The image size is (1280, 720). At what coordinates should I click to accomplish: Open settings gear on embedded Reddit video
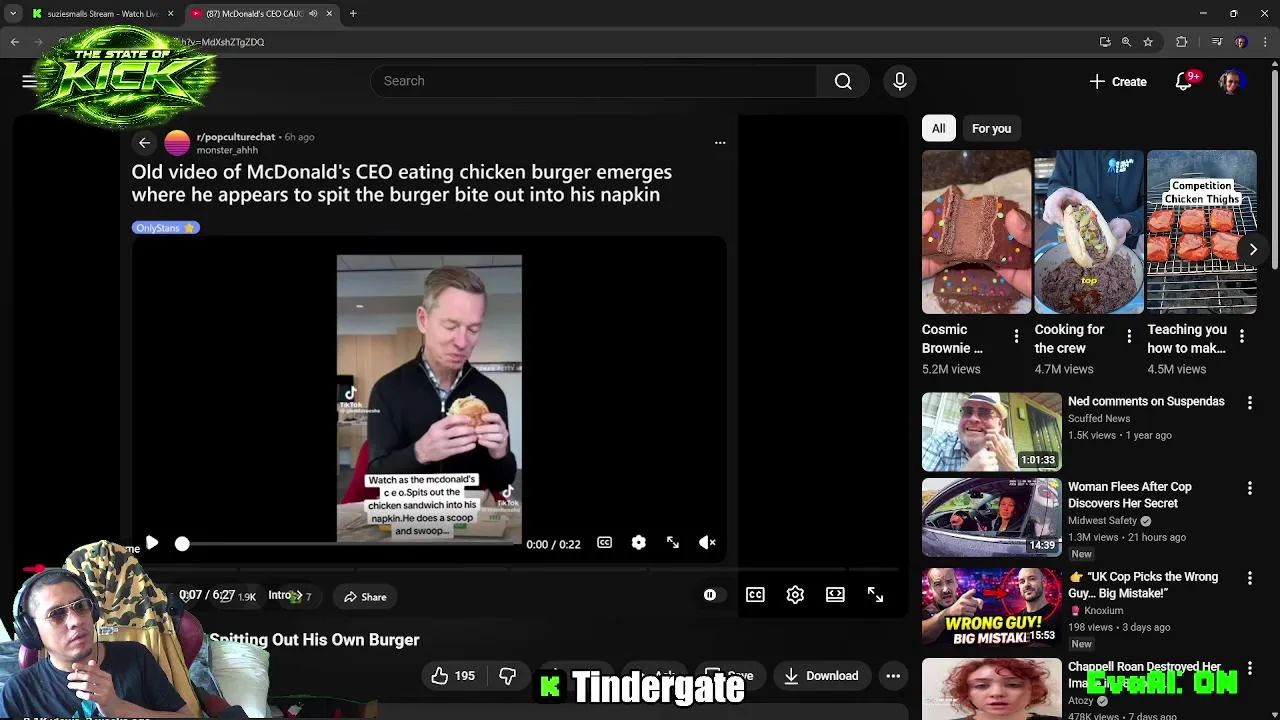coord(638,543)
